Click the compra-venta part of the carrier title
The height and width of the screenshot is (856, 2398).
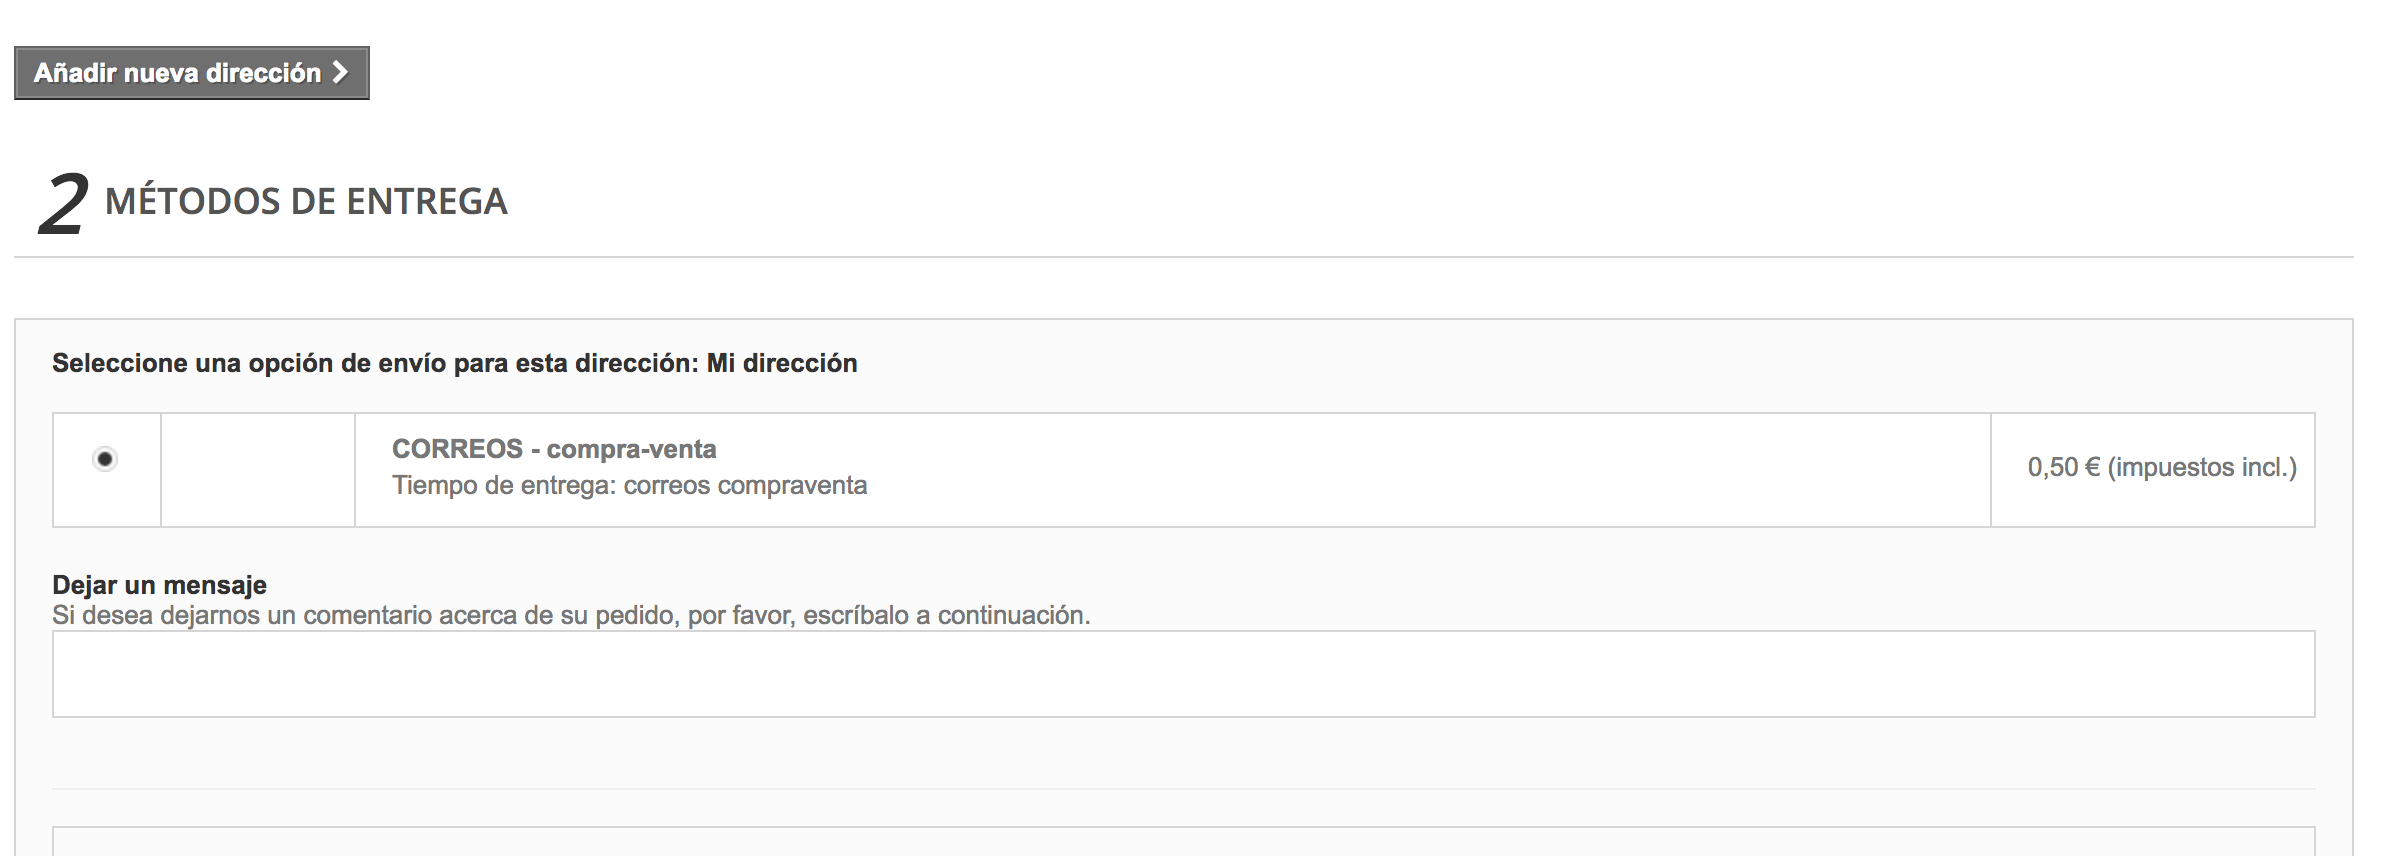pyautogui.click(x=631, y=449)
